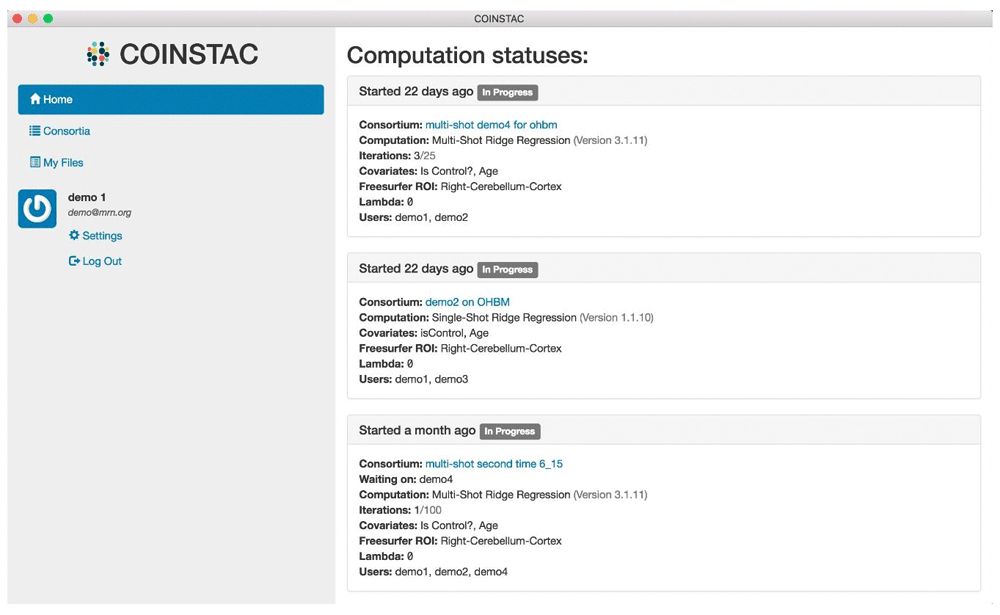This screenshot has width=1000, height=615.
Task: Click the Log Out link
Action: [x=95, y=261]
